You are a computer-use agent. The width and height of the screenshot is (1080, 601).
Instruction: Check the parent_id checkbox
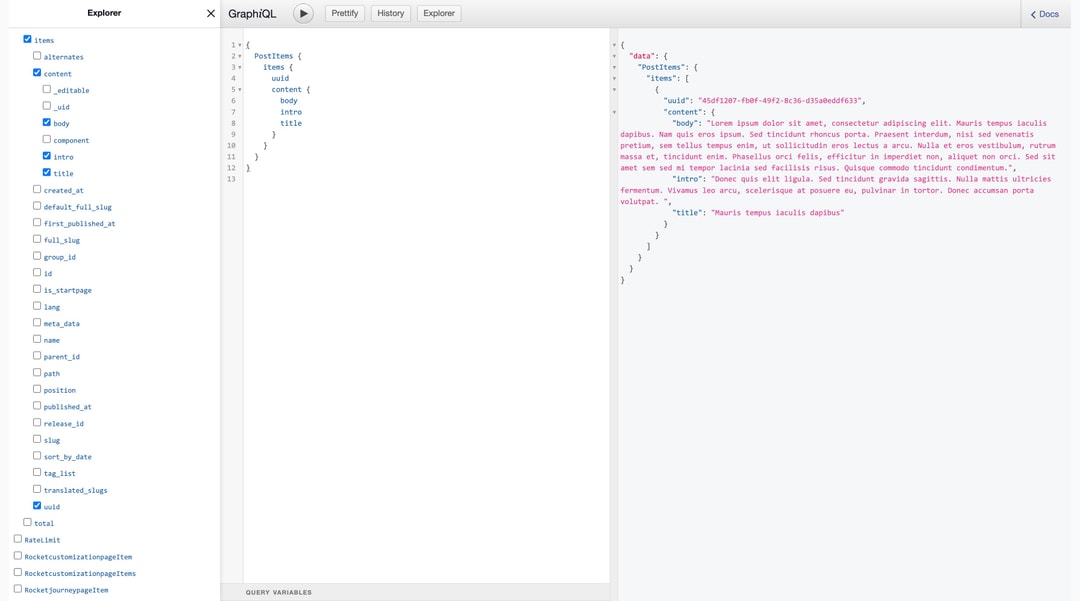(37, 355)
